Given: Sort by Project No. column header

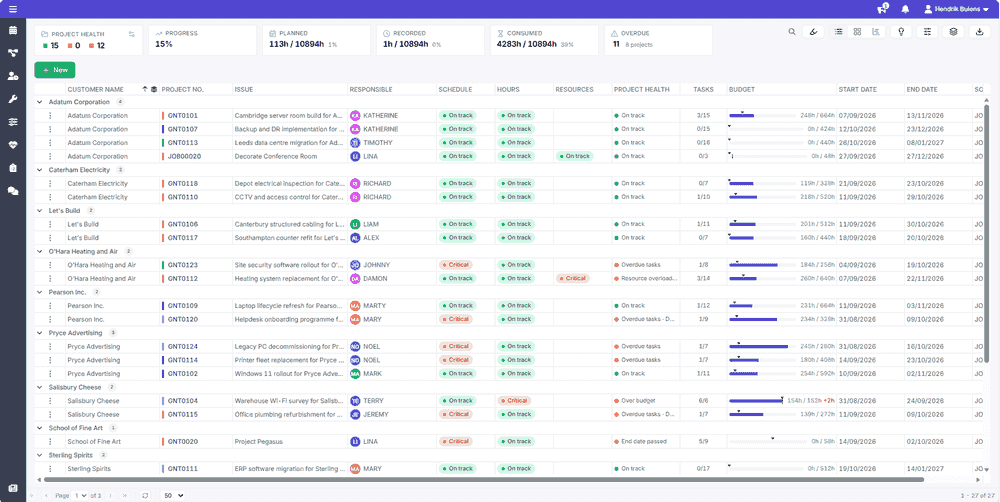Looking at the screenshot, I should coord(182,89).
